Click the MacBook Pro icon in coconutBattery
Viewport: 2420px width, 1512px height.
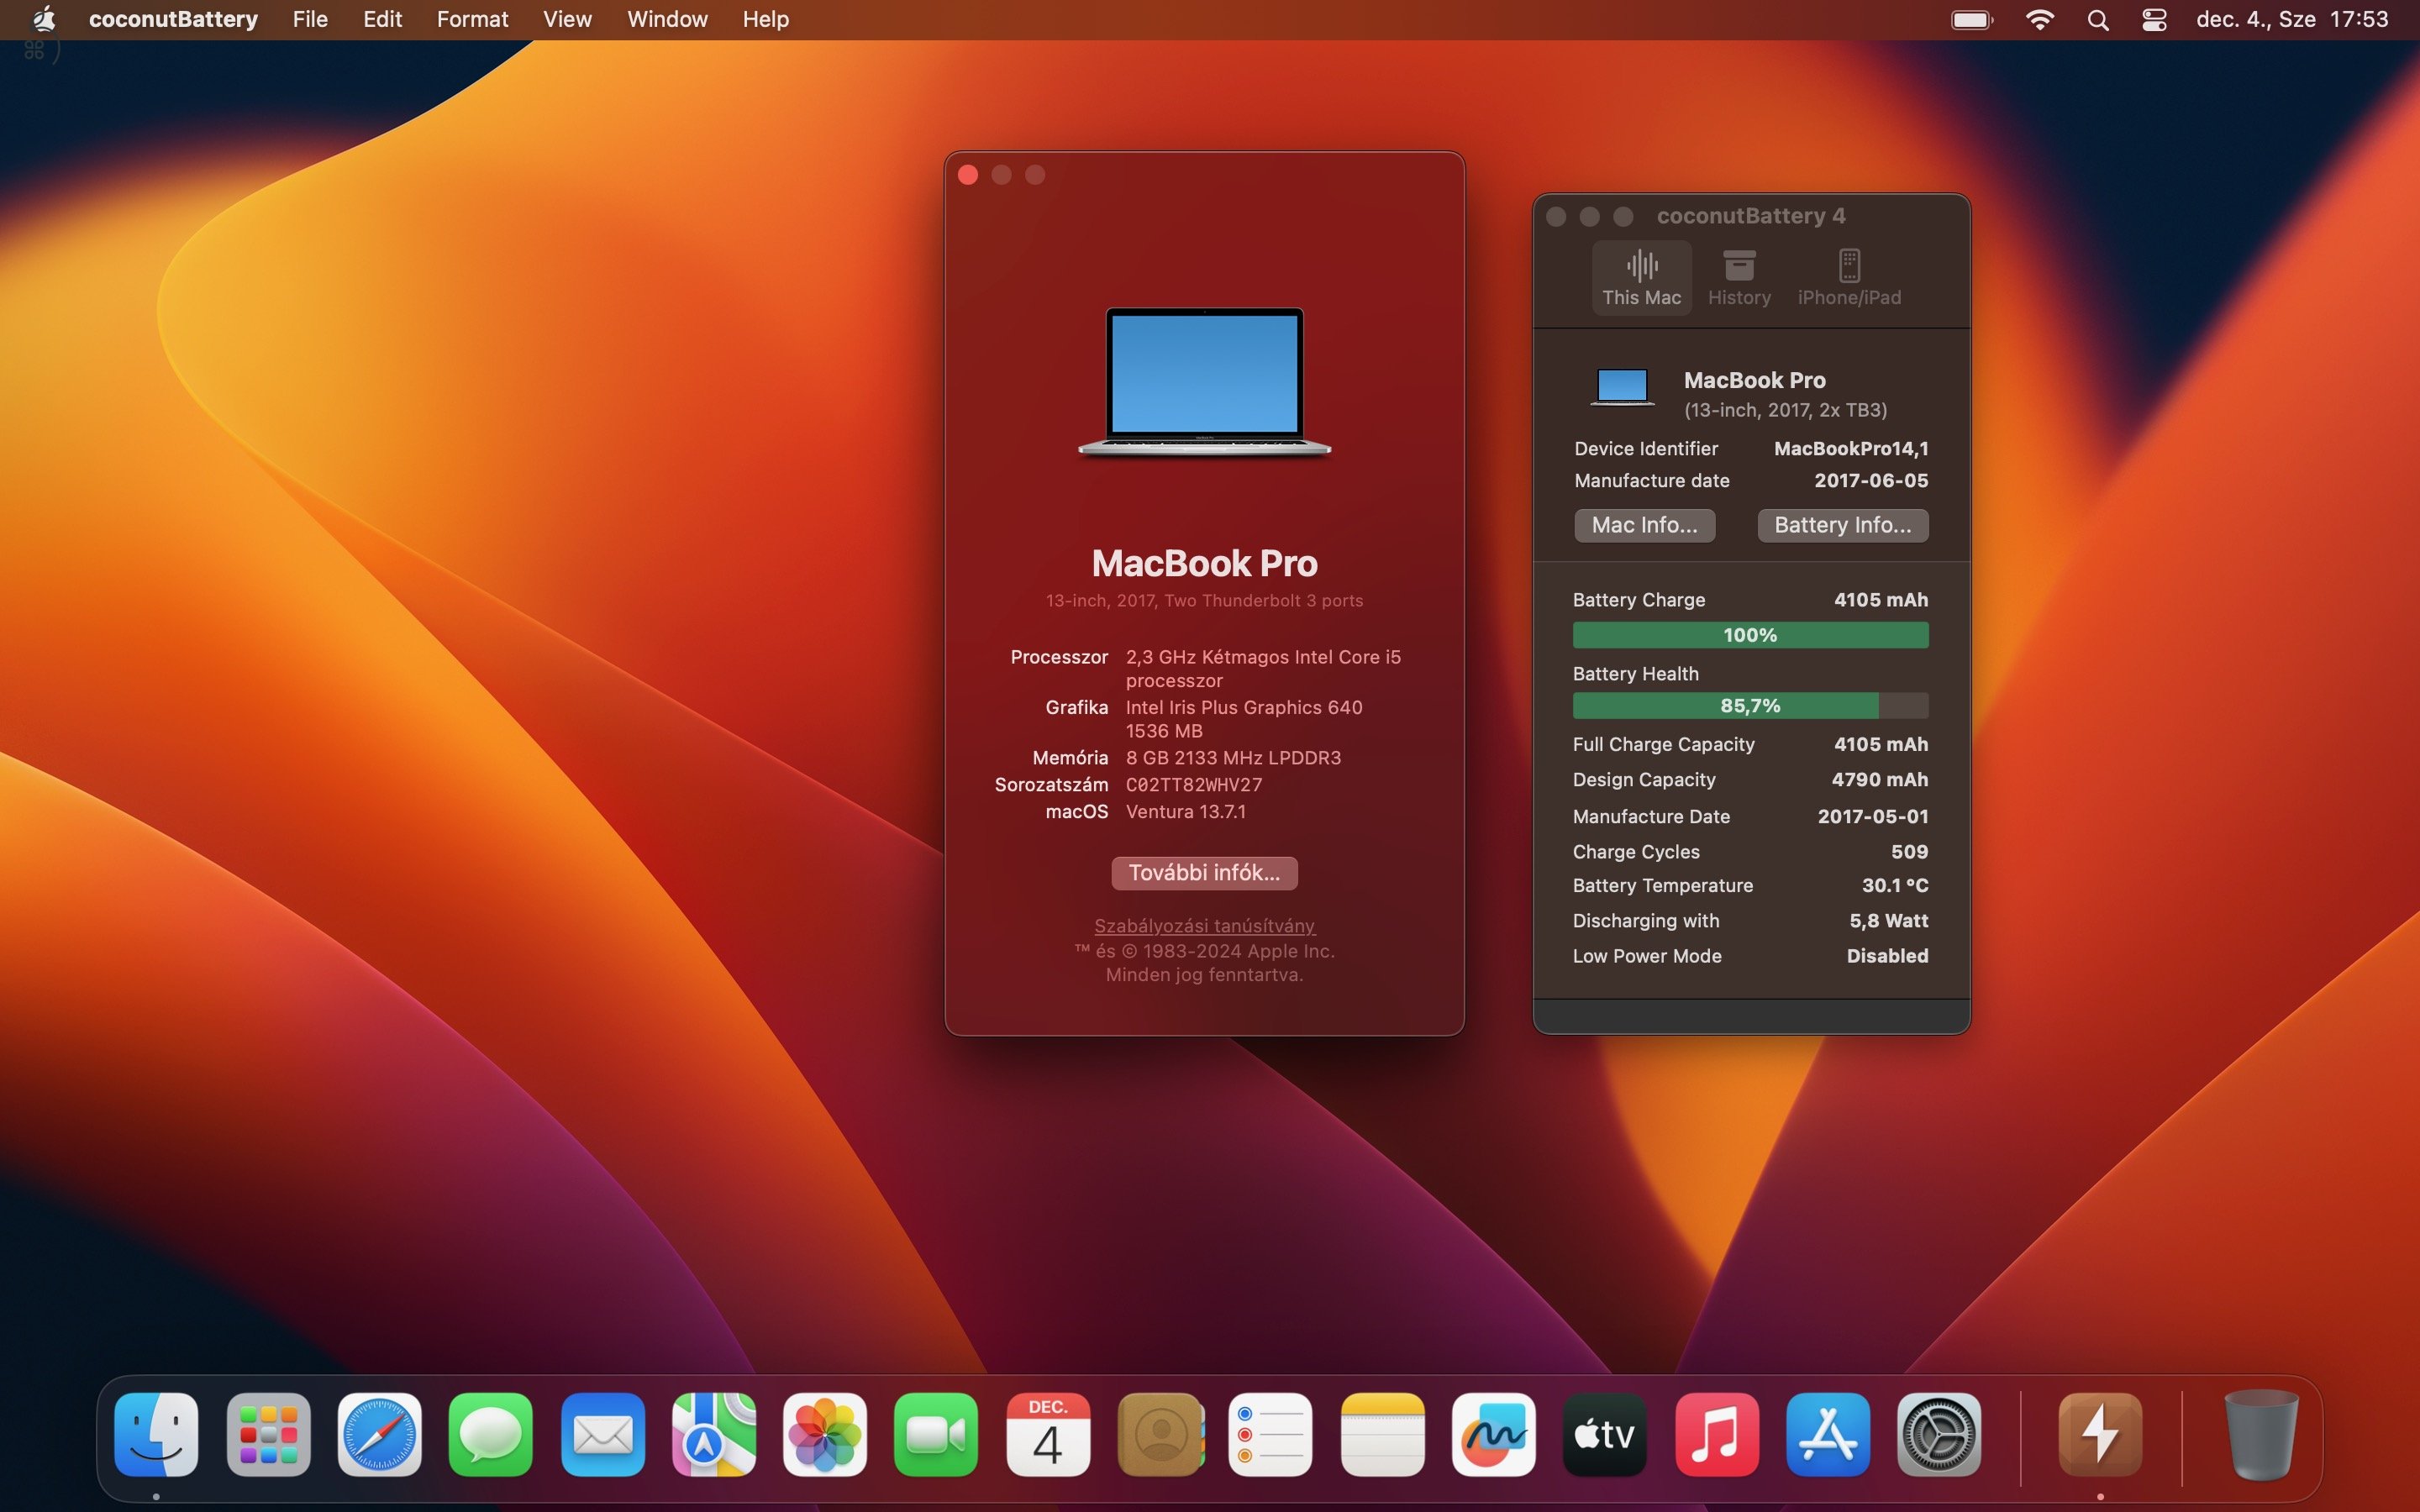(x=1622, y=387)
